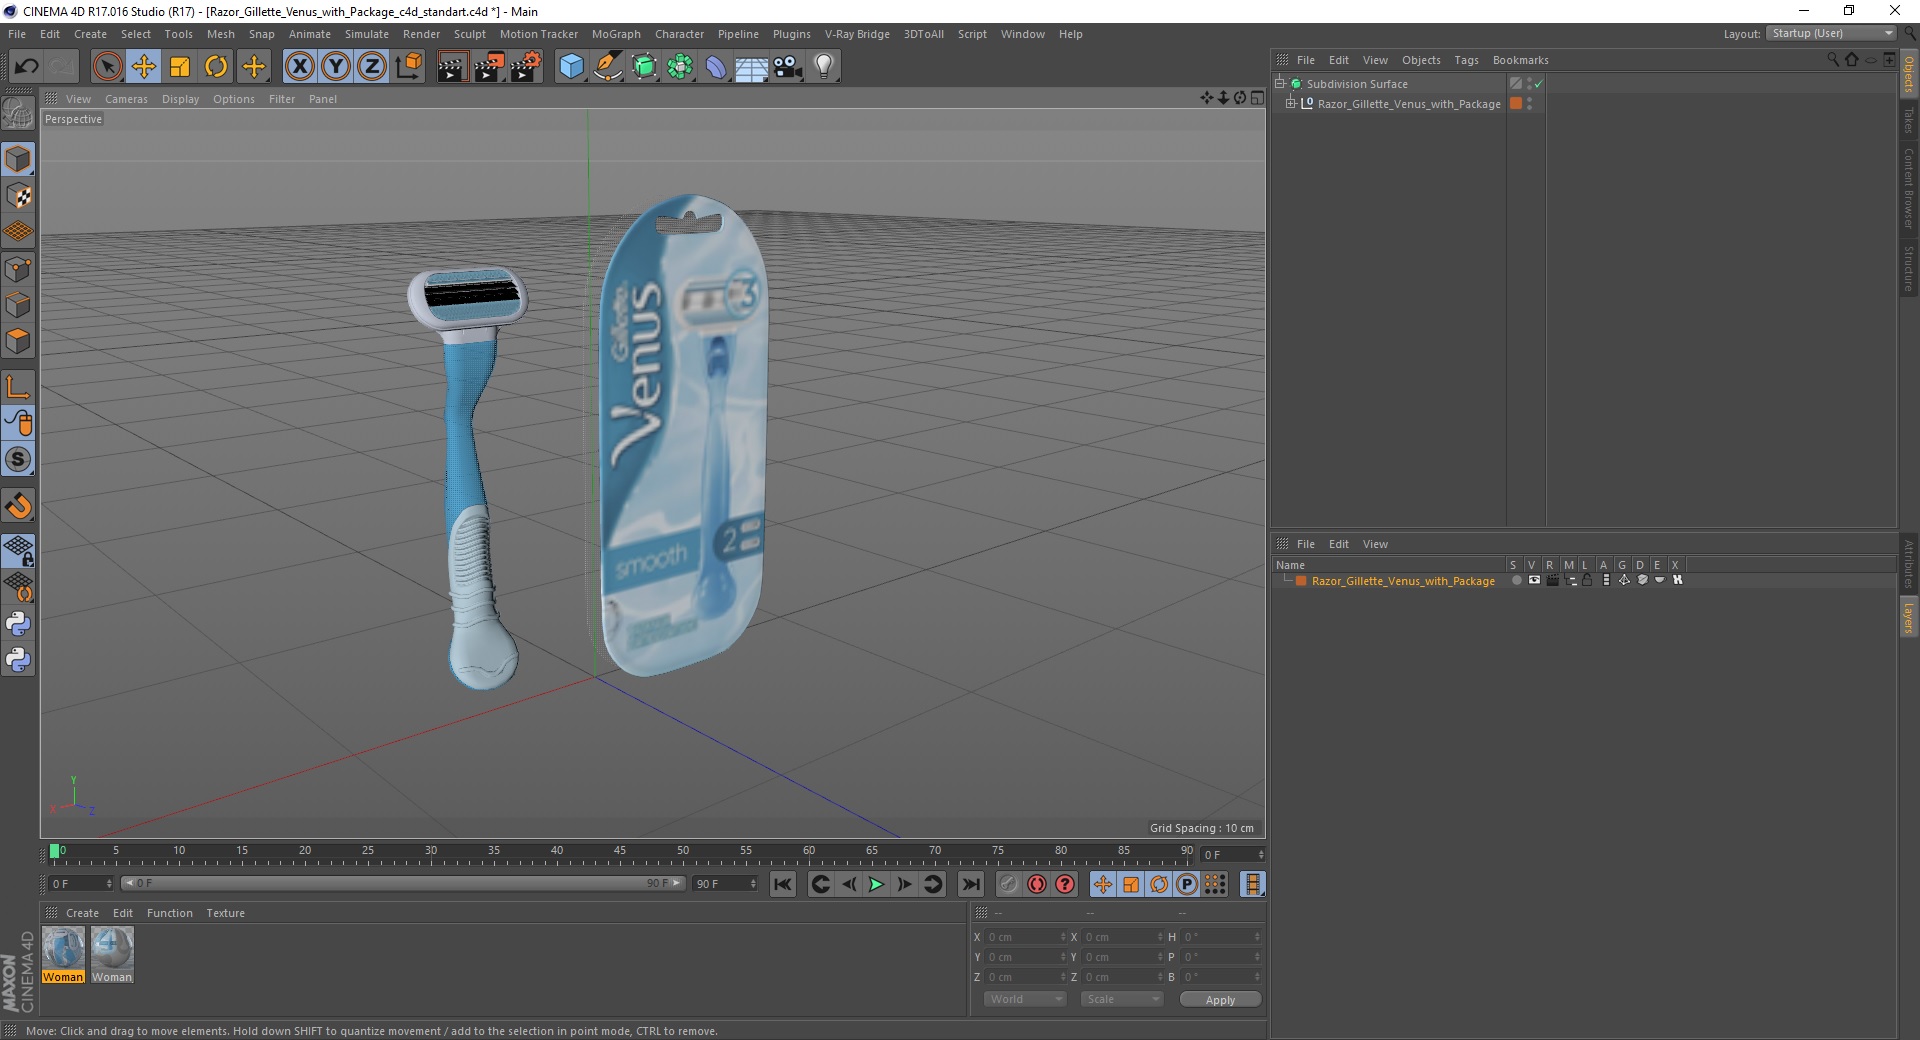Add a Cube primitive object

(571, 67)
